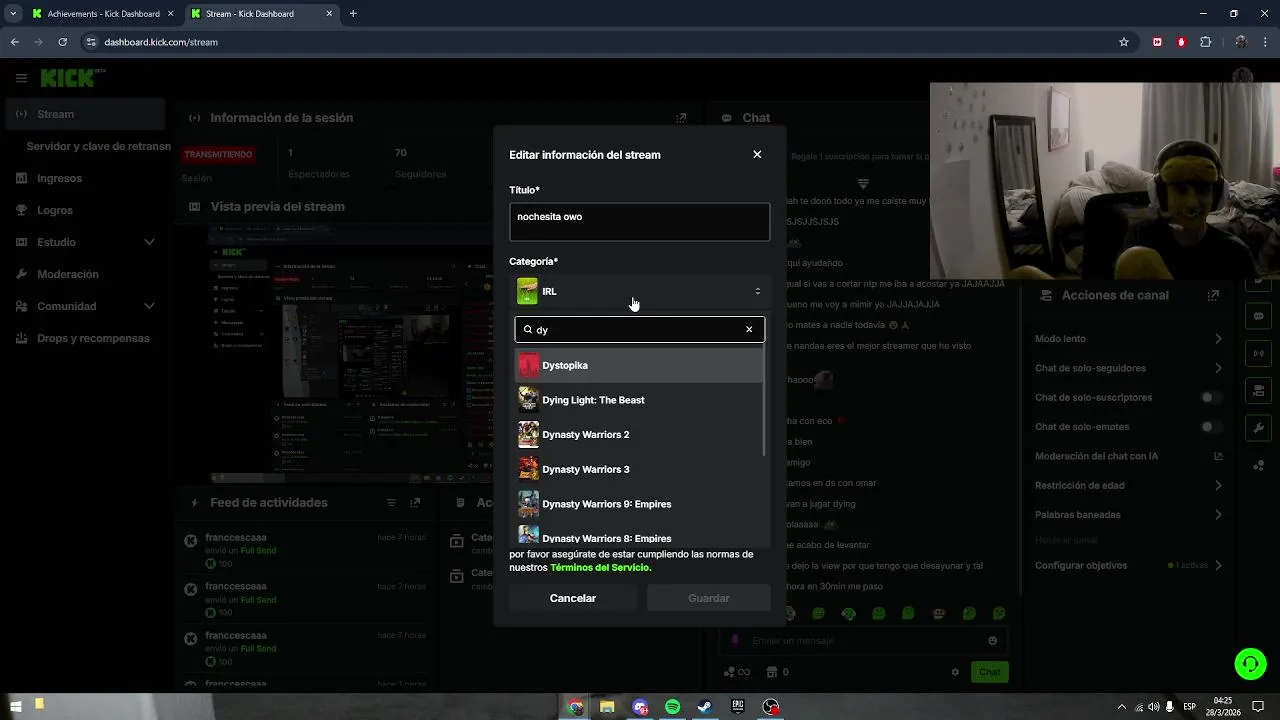Open the IRL category dropdown
The image size is (1280, 720).
[x=639, y=291]
